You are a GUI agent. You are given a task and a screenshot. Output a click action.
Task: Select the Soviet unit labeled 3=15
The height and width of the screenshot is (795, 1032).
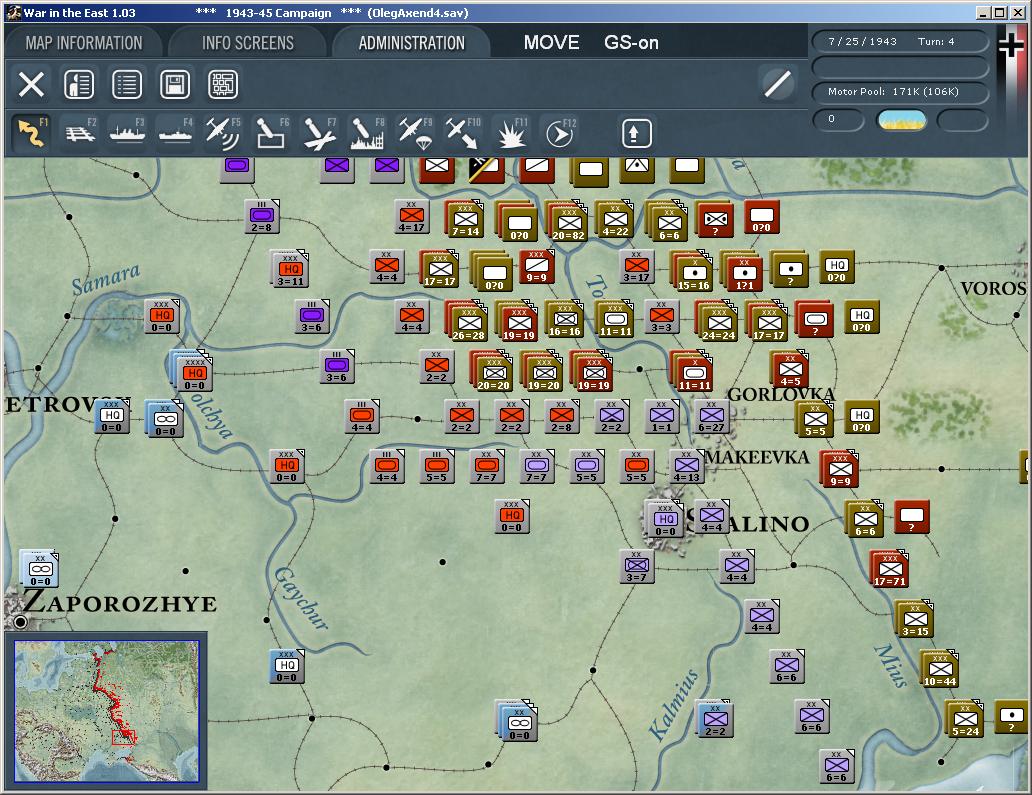(x=915, y=619)
